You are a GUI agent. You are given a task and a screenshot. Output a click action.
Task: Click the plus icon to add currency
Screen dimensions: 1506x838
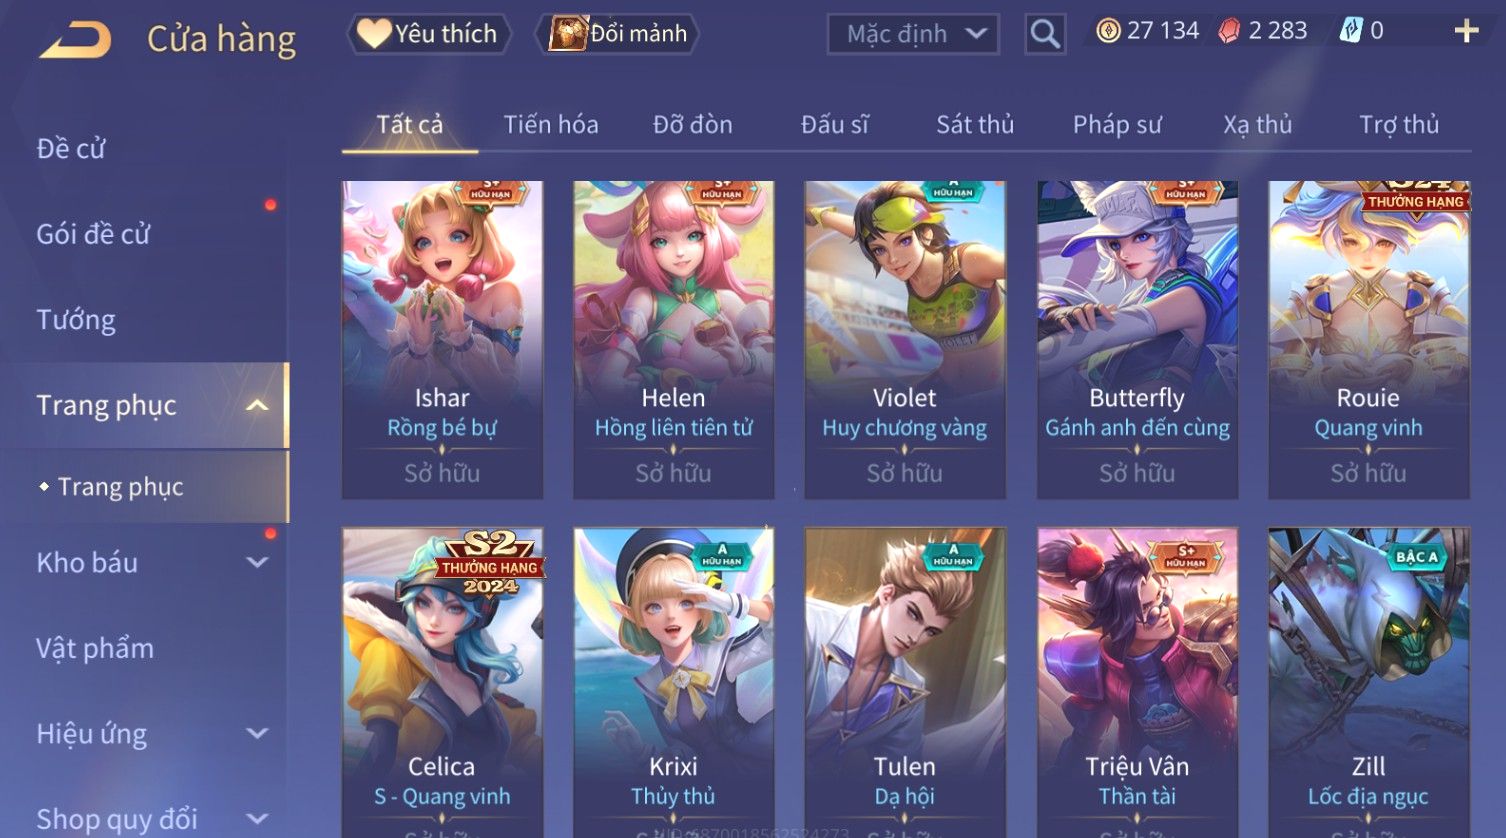point(1466,32)
